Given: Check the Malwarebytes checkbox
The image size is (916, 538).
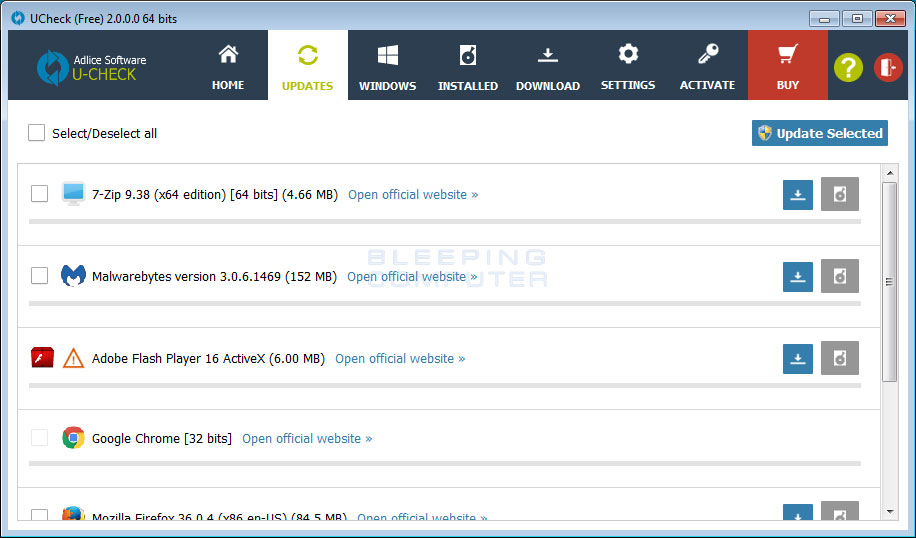Looking at the screenshot, I should point(39,275).
